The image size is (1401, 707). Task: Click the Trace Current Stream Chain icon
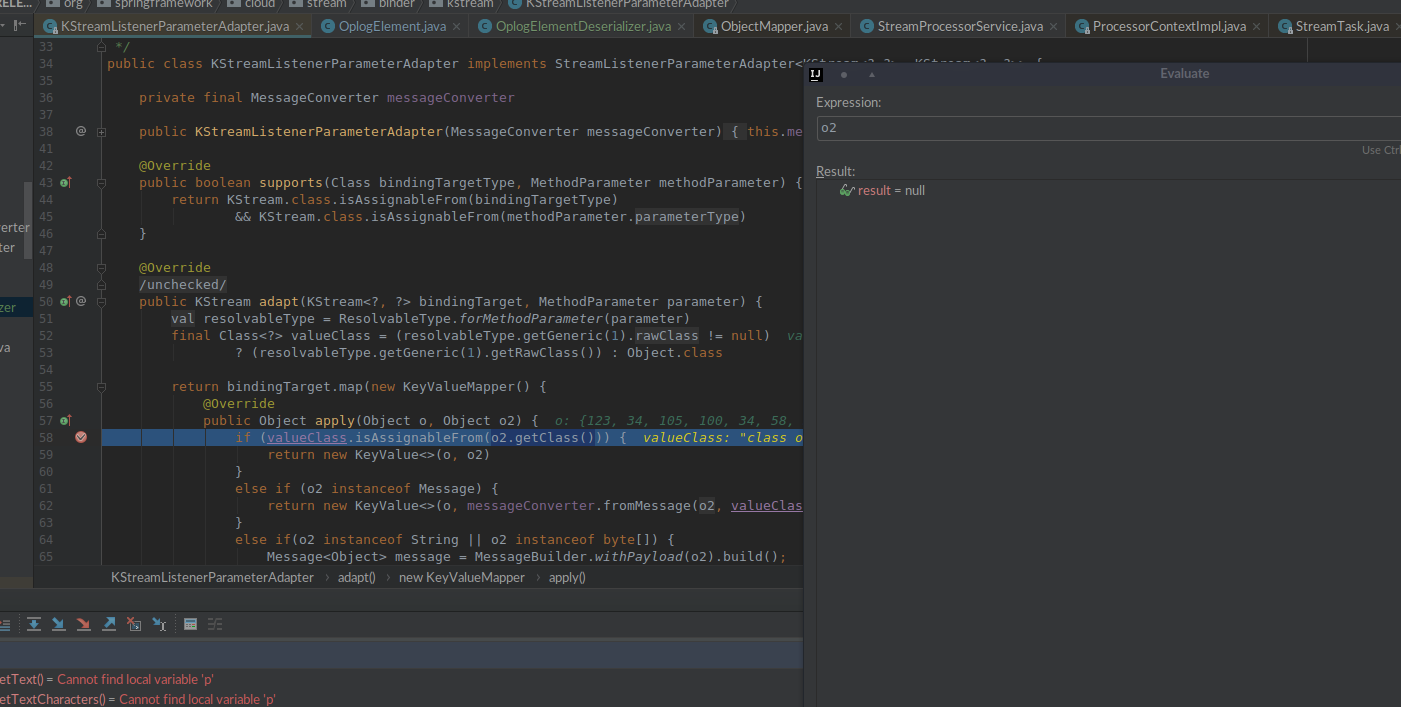tap(215, 624)
